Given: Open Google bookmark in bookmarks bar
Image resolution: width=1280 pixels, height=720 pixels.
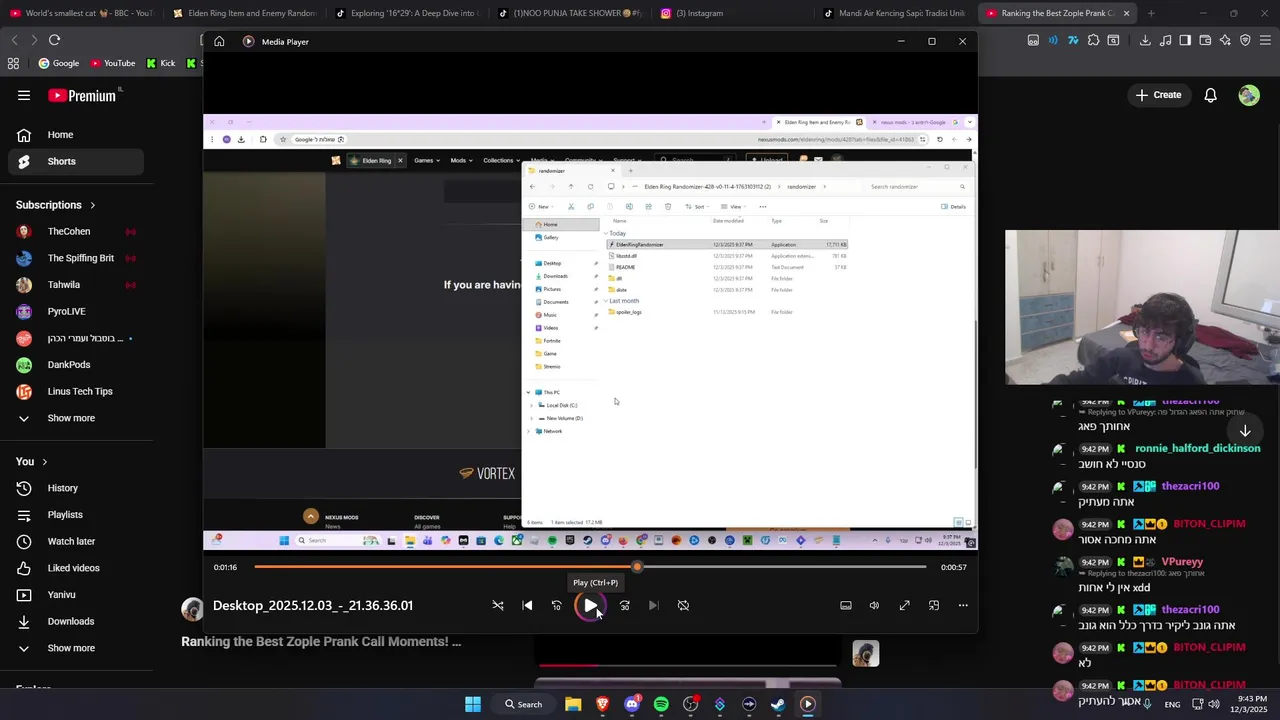Looking at the screenshot, I should click(x=59, y=63).
